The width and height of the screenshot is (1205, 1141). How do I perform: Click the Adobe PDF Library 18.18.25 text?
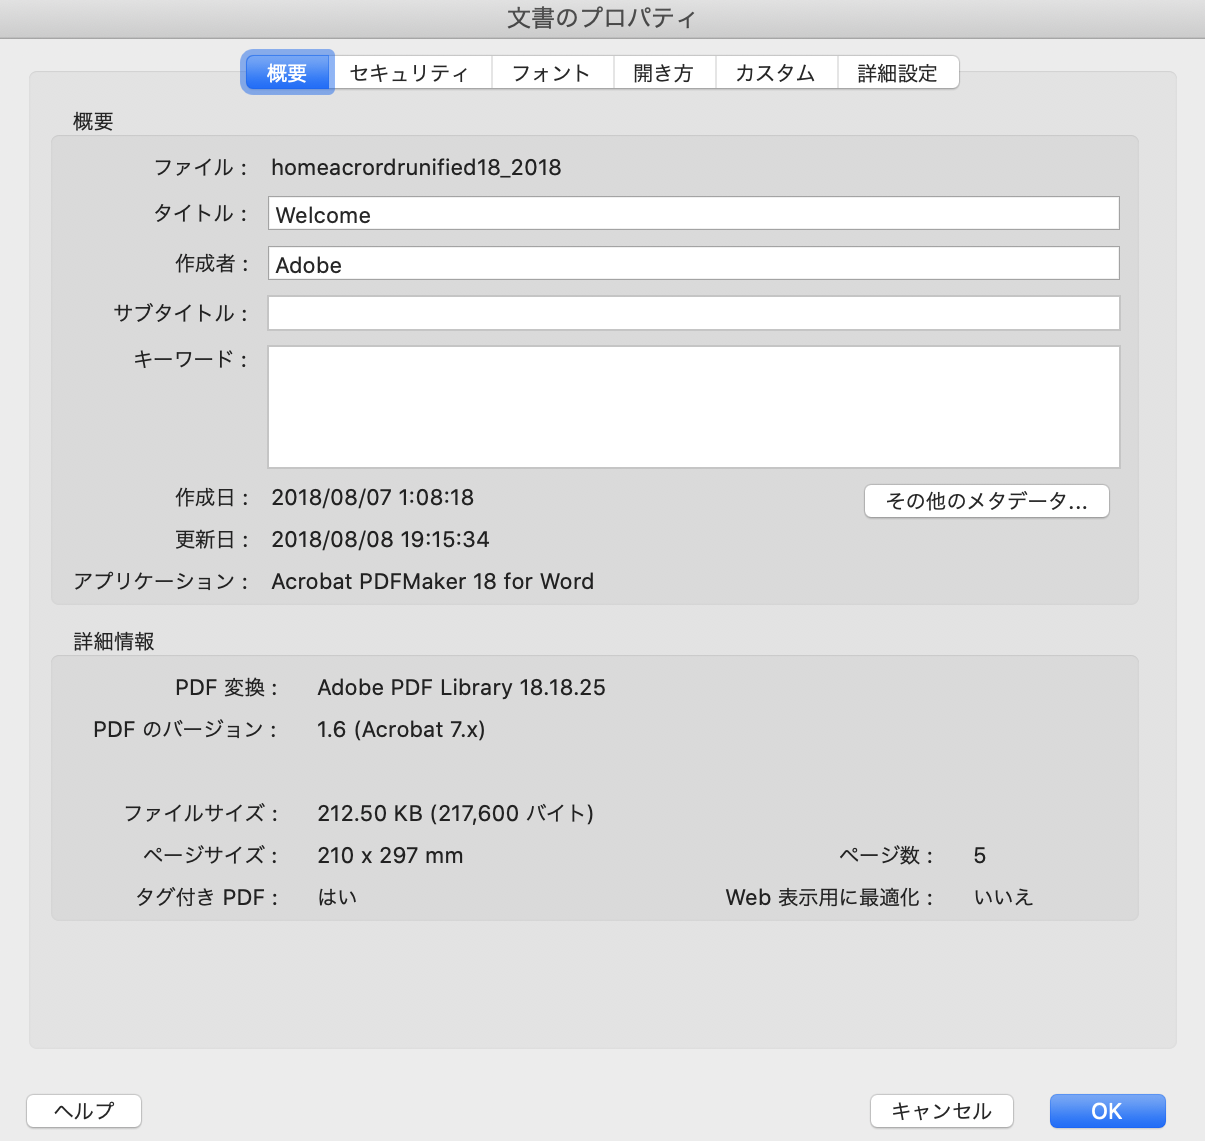coord(461,687)
